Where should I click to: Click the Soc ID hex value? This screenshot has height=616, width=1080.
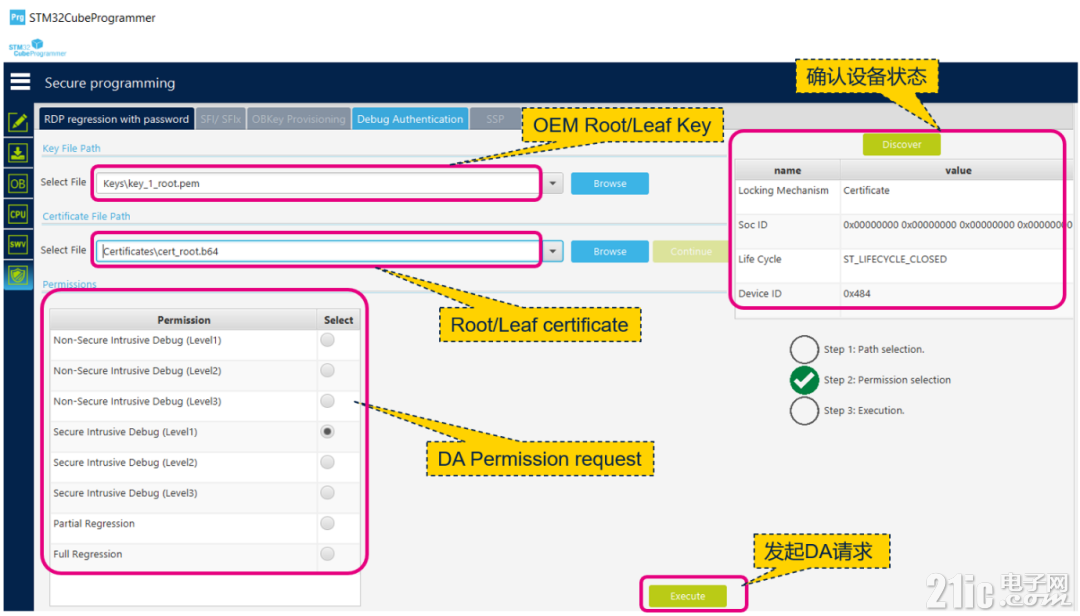pyautogui.click(x=957, y=225)
